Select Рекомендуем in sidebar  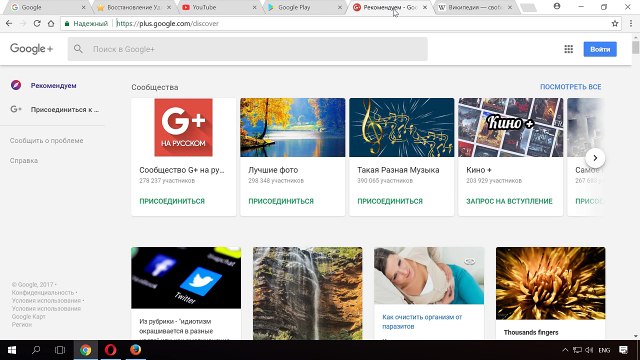tap(53, 86)
